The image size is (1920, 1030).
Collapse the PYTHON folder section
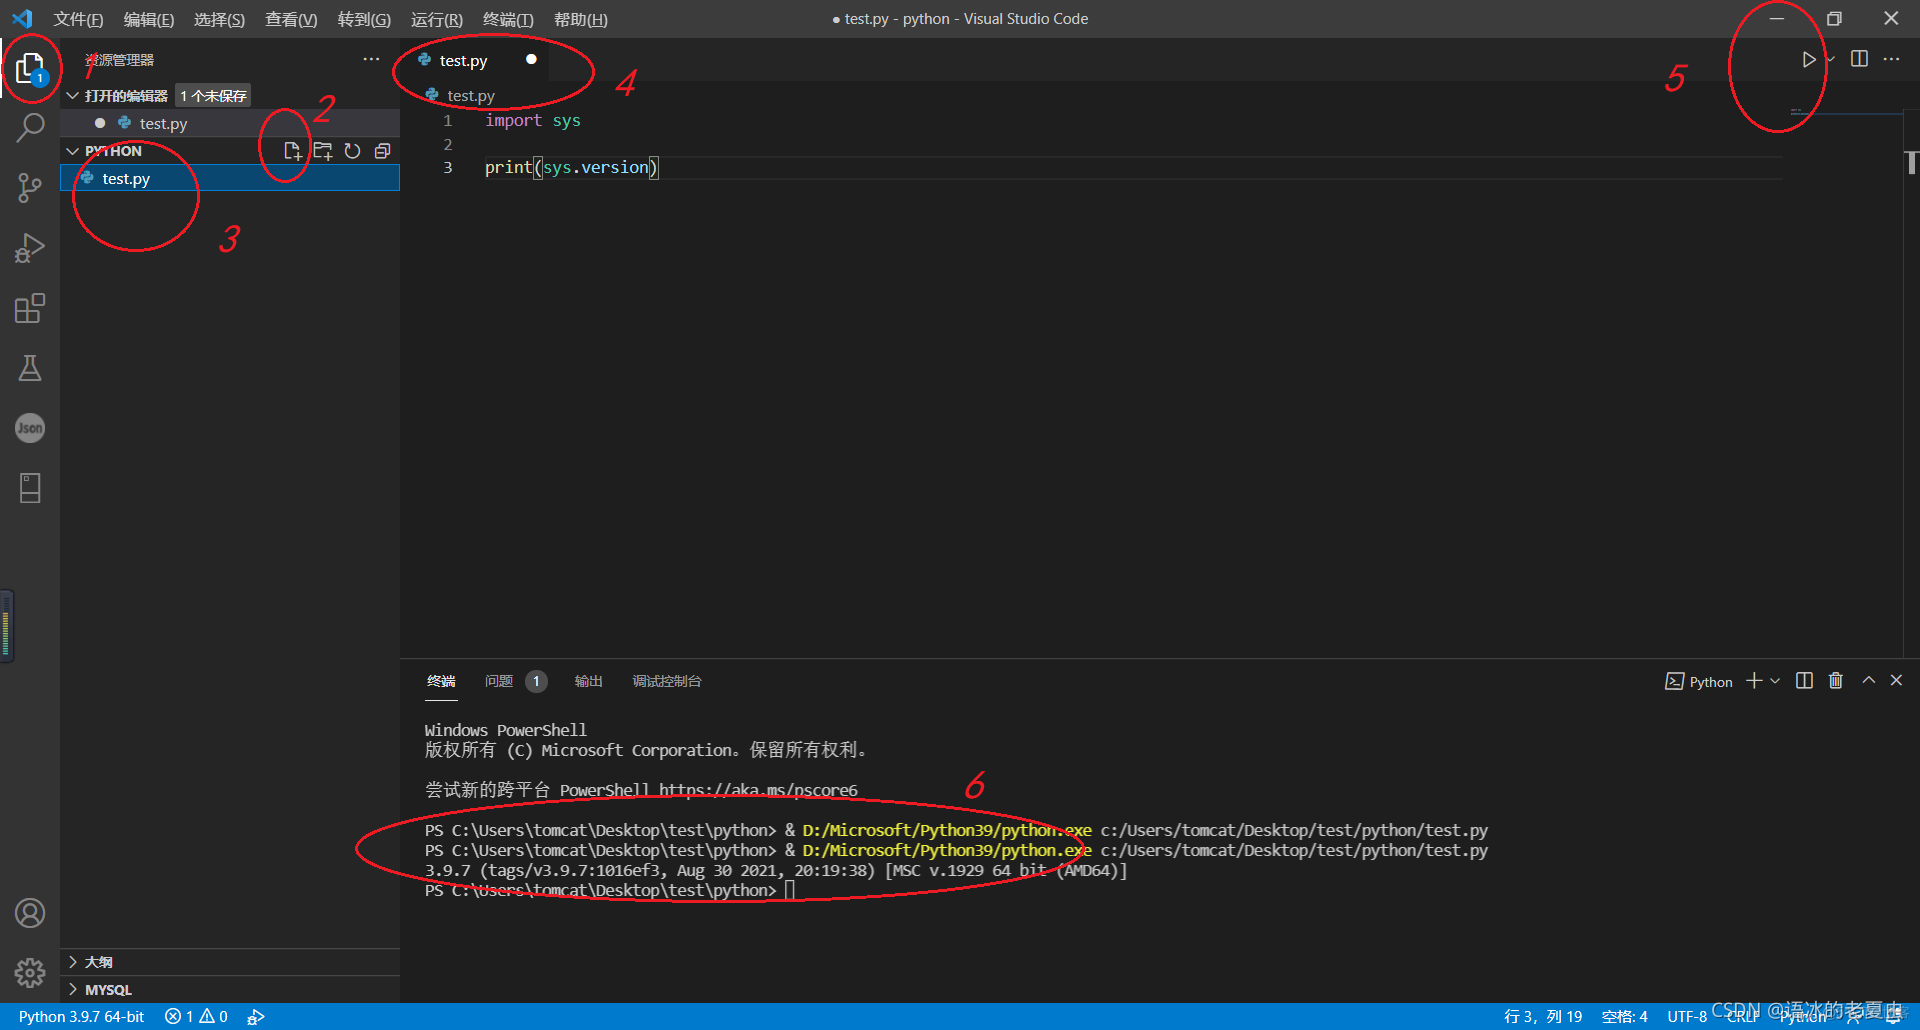[x=73, y=151]
